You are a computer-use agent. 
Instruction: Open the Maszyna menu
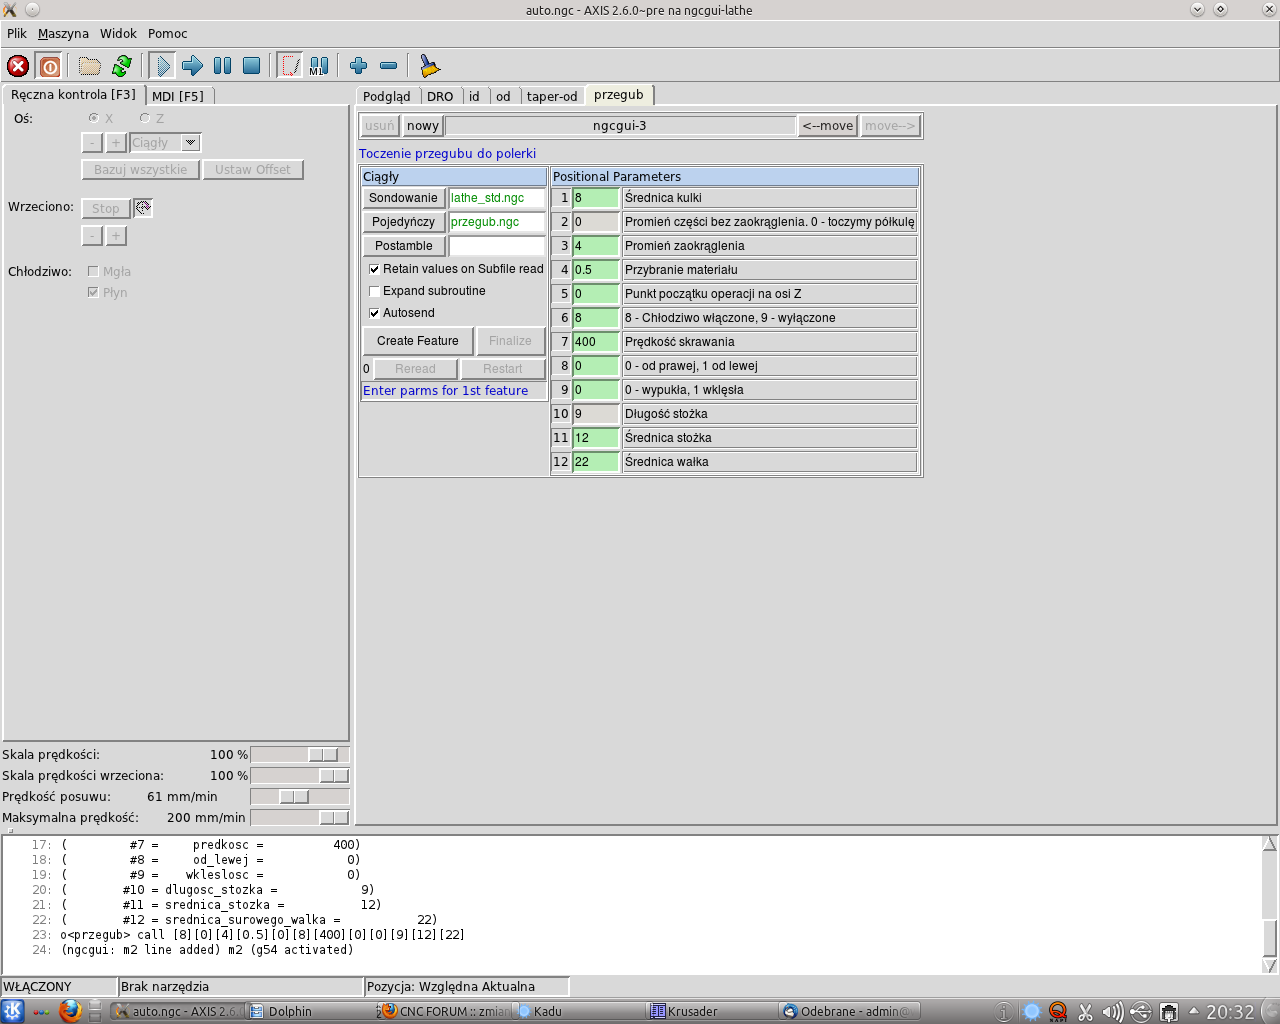(x=63, y=33)
